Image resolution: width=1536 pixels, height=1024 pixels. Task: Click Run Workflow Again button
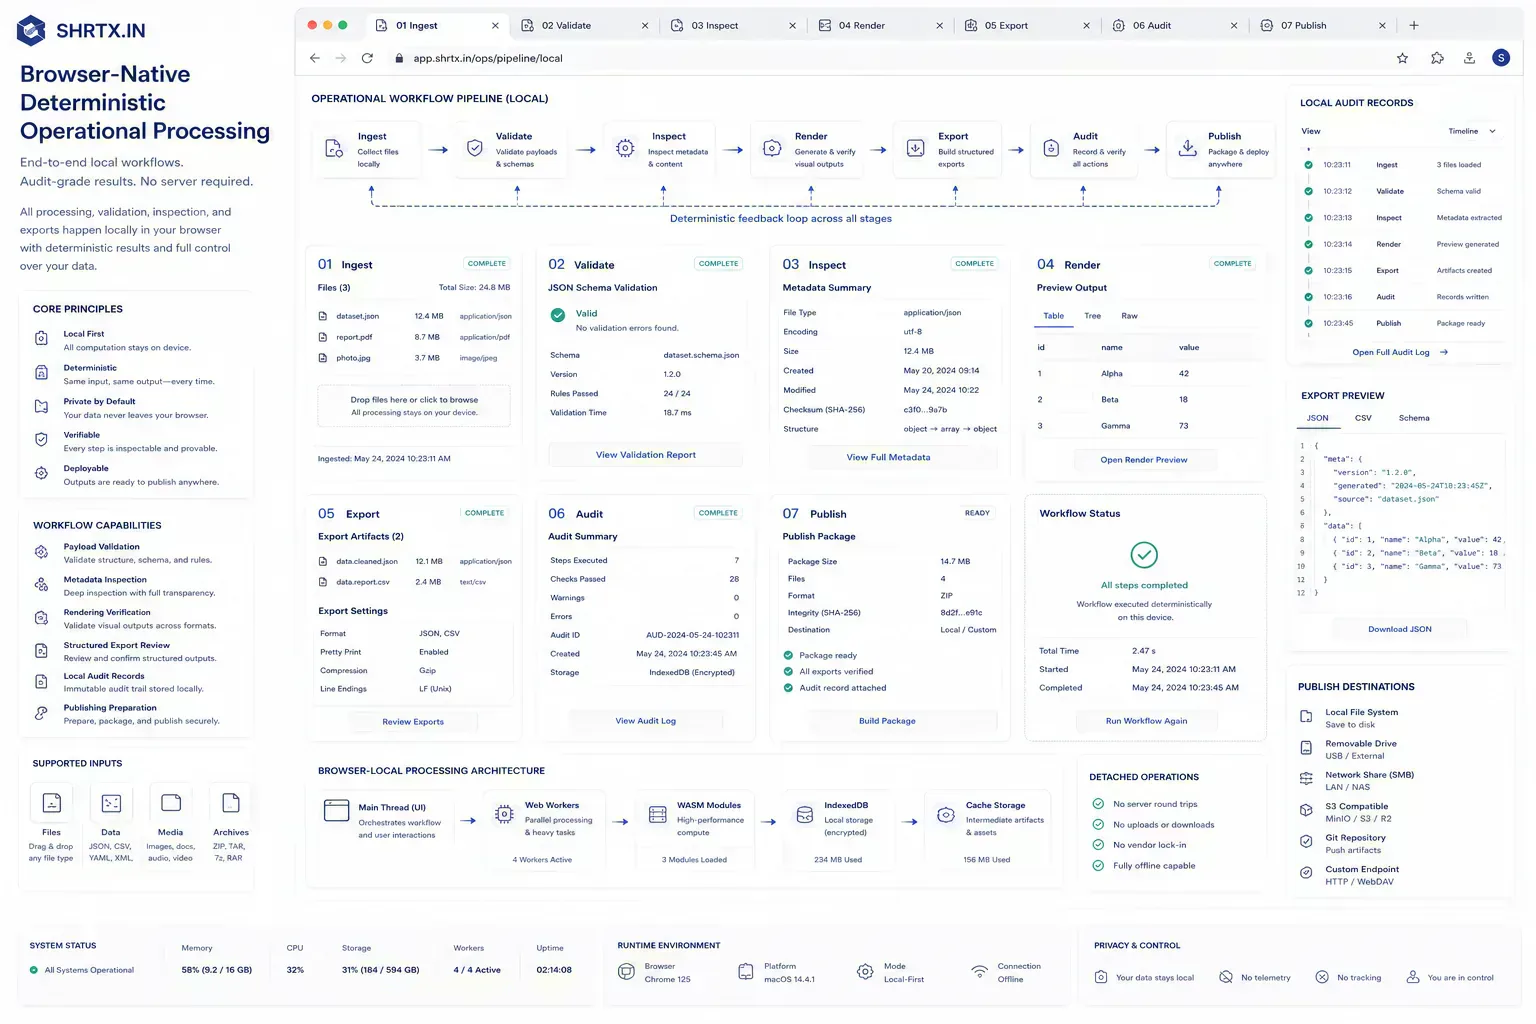tap(1146, 720)
